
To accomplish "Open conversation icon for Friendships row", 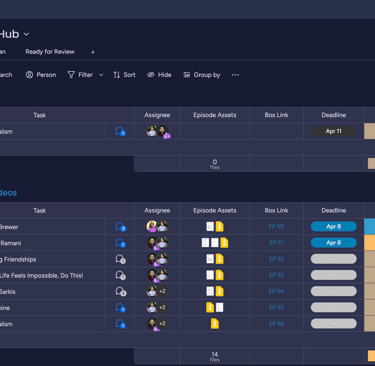I will [120, 259].
